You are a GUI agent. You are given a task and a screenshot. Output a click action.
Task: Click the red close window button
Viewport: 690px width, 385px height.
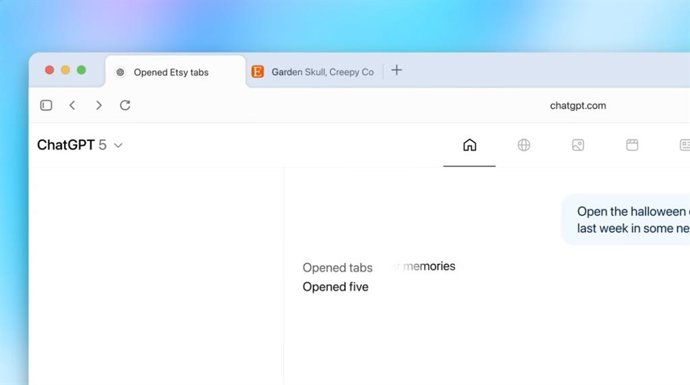49,70
